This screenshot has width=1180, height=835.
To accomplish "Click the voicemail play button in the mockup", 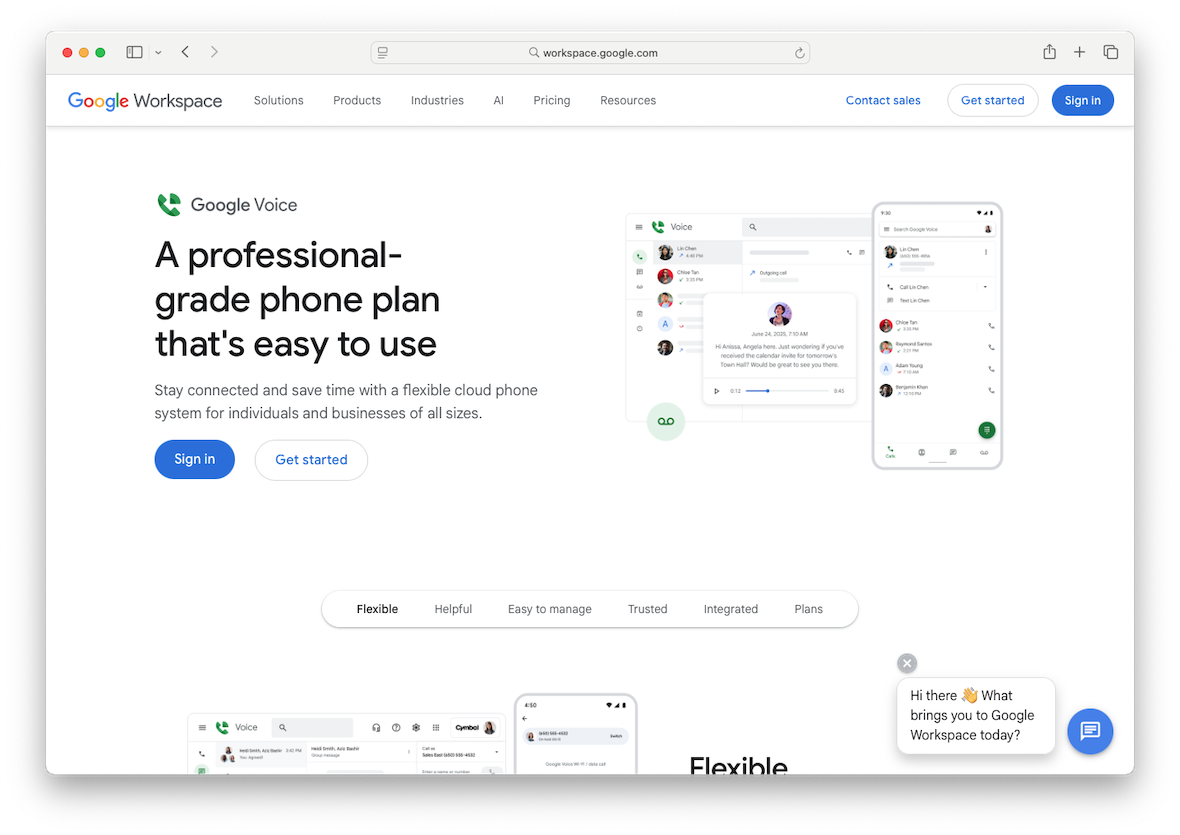I will click(x=716, y=390).
